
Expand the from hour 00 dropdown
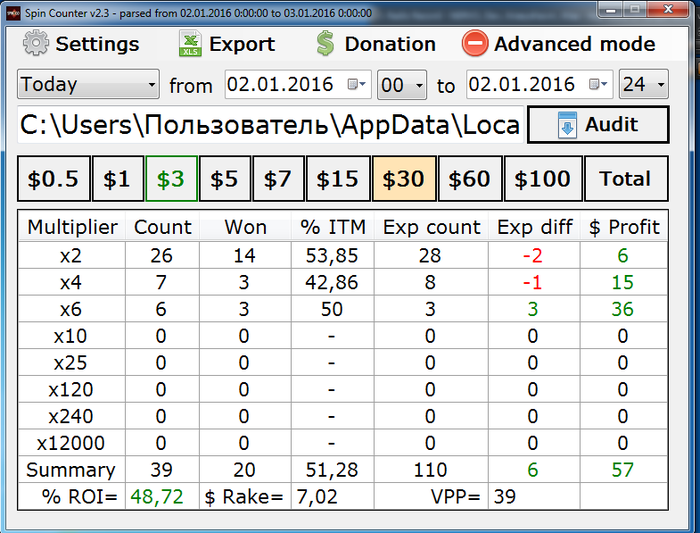(402, 84)
